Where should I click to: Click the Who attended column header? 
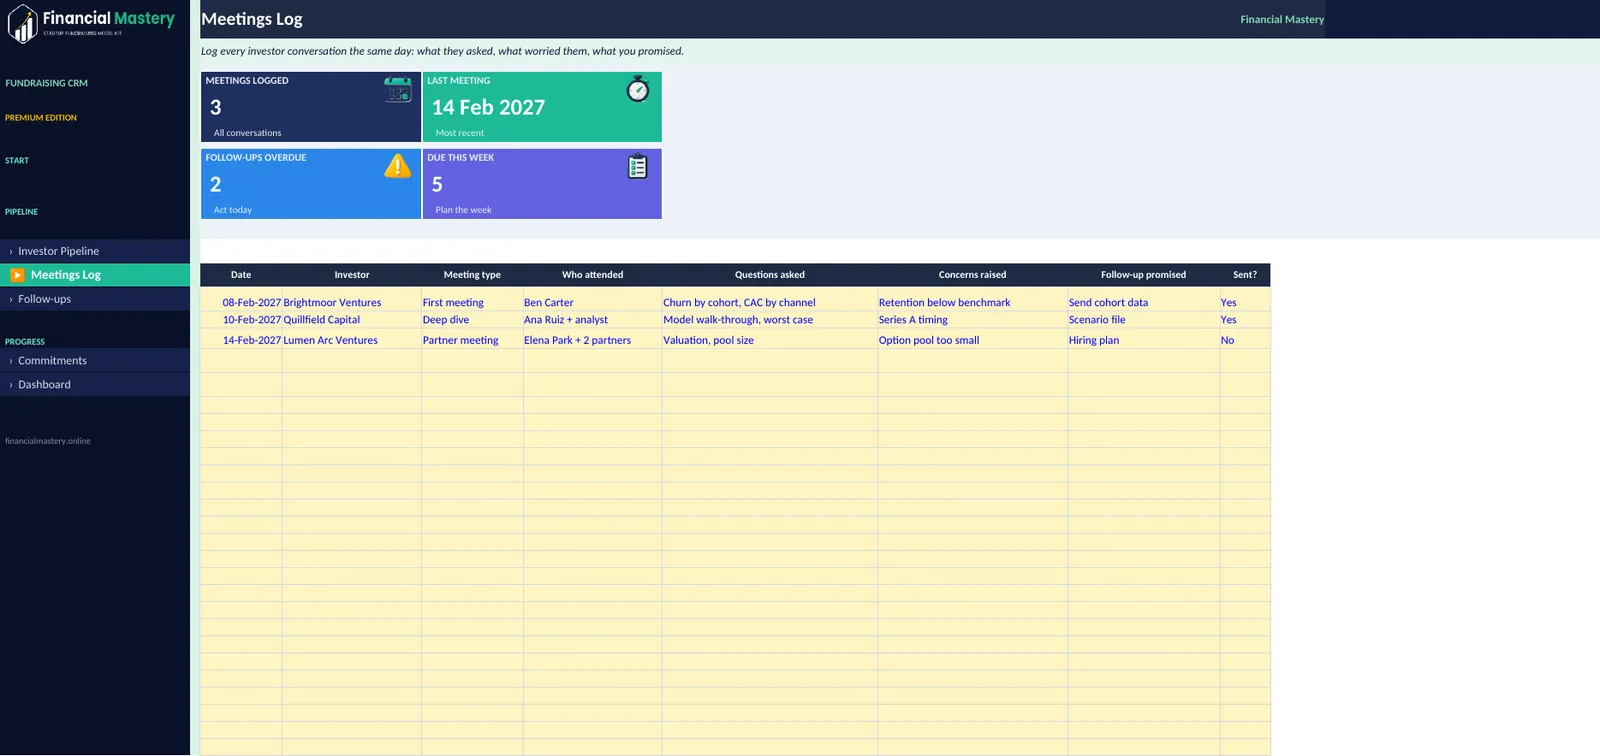pos(592,275)
